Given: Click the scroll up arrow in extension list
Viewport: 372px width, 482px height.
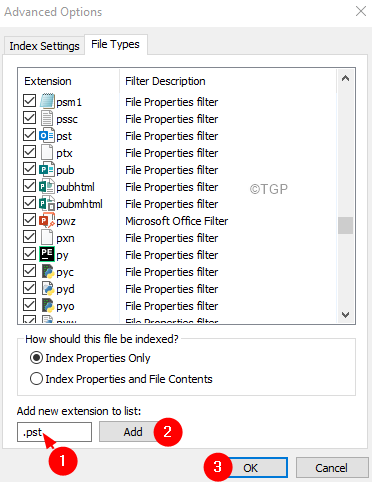Looking at the screenshot, I should 346,79.
